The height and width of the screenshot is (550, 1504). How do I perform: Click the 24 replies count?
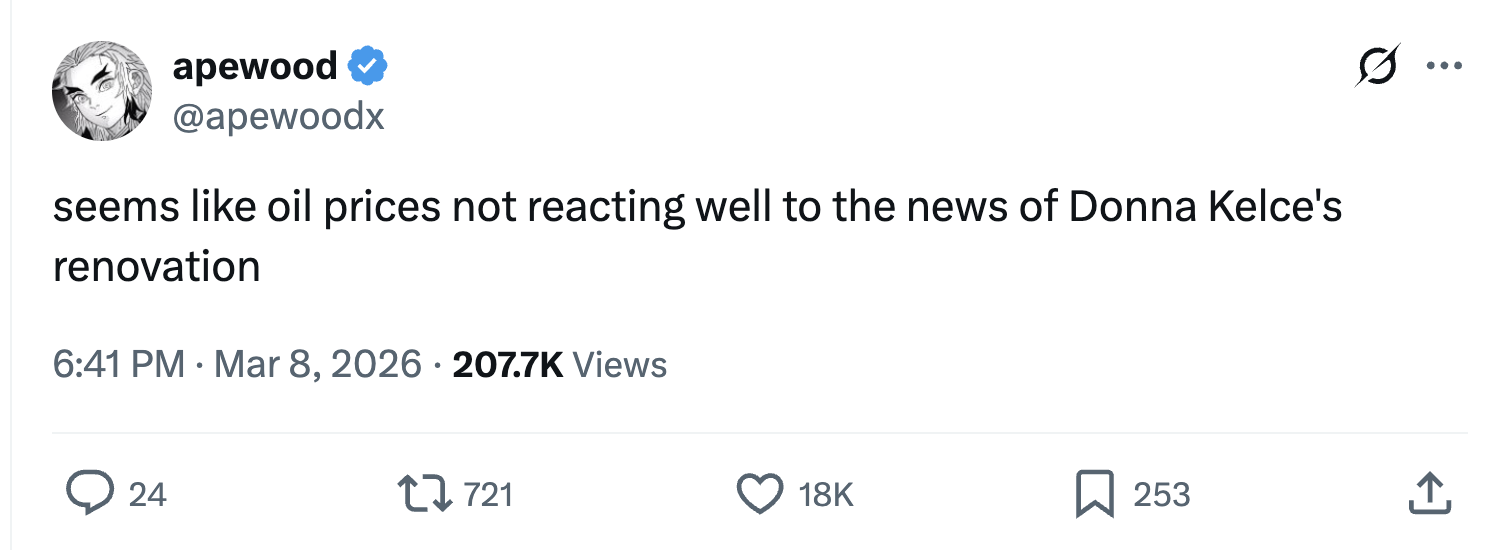pos(148,495)
